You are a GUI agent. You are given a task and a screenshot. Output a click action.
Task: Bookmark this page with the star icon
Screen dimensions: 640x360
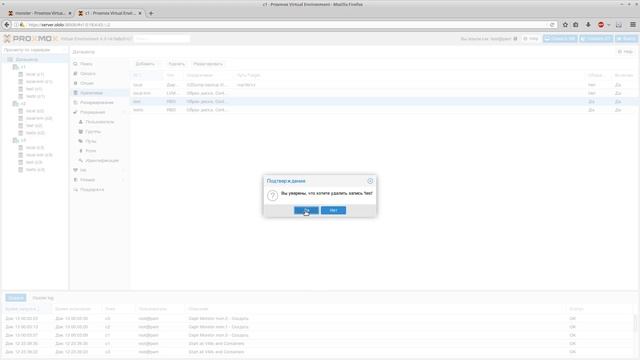point(565,25)
